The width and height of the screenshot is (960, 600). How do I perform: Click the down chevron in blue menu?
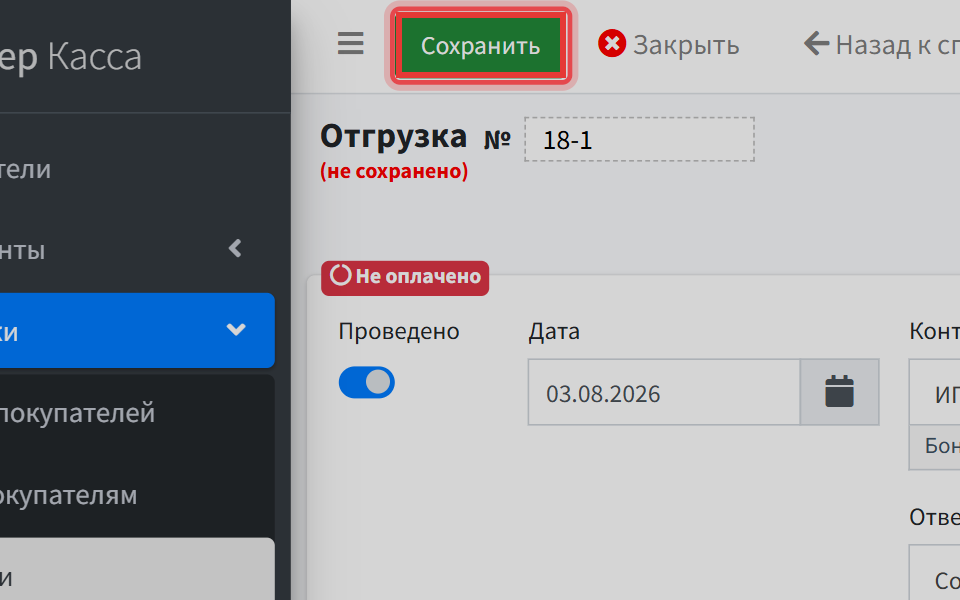[x=236, y=330]
